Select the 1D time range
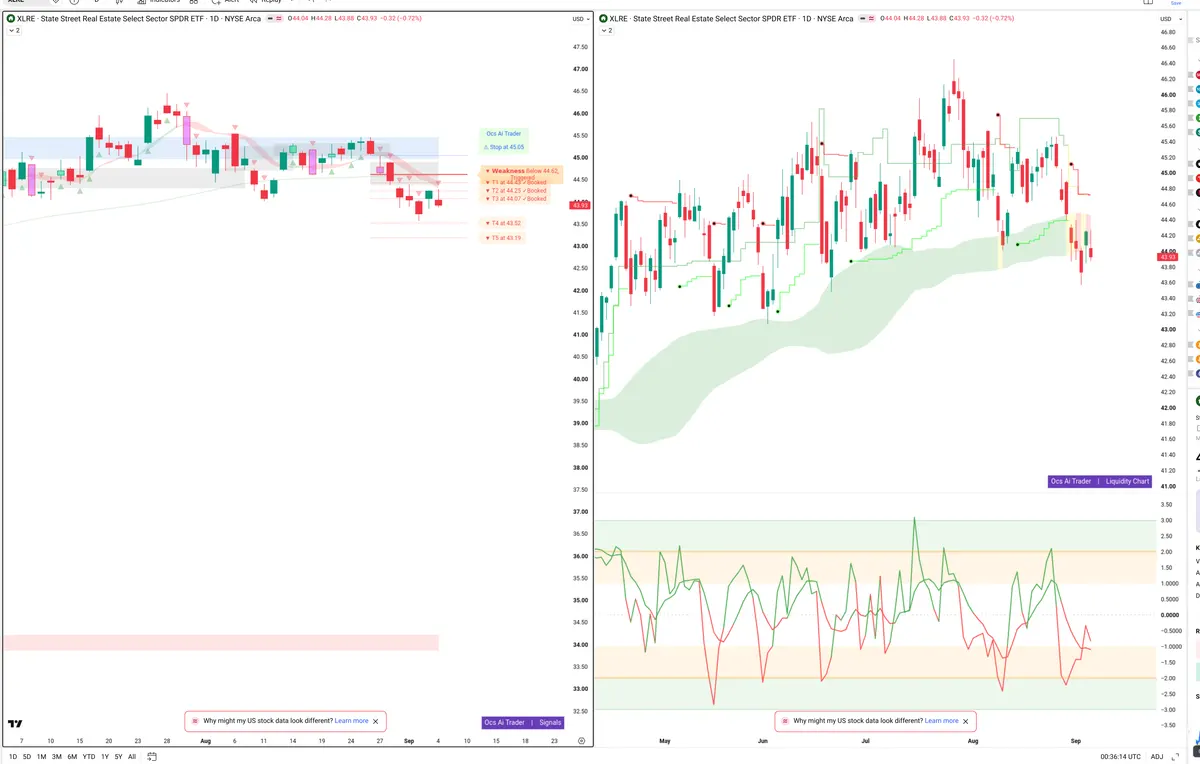Viewport: 1200px width, 764px height. point(12,757)
